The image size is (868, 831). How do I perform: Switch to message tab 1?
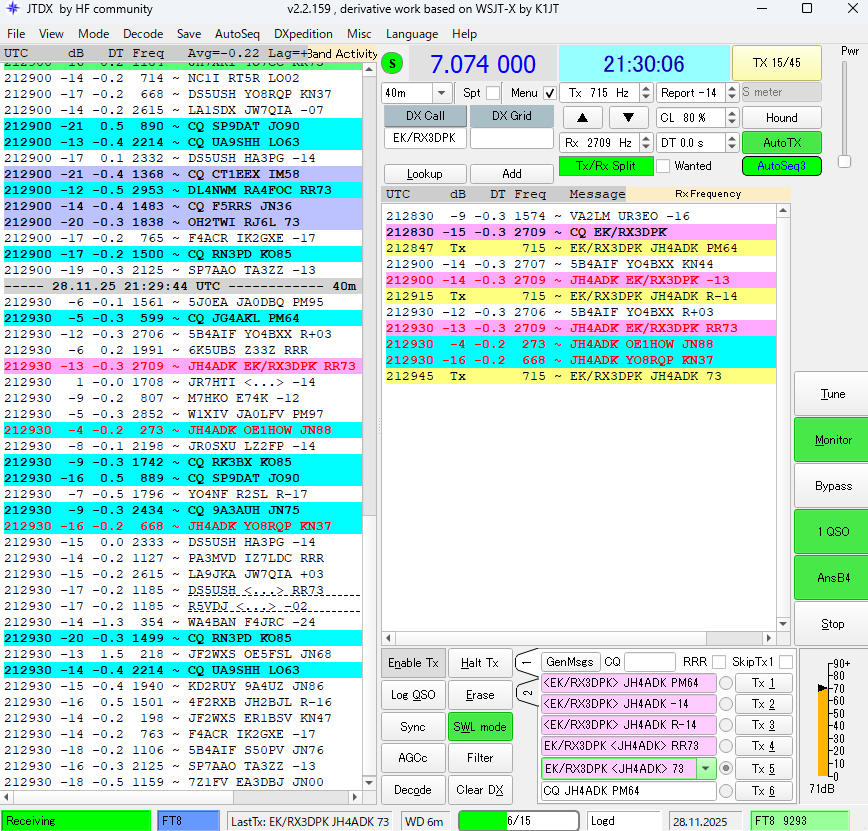(x=526, y=661)
